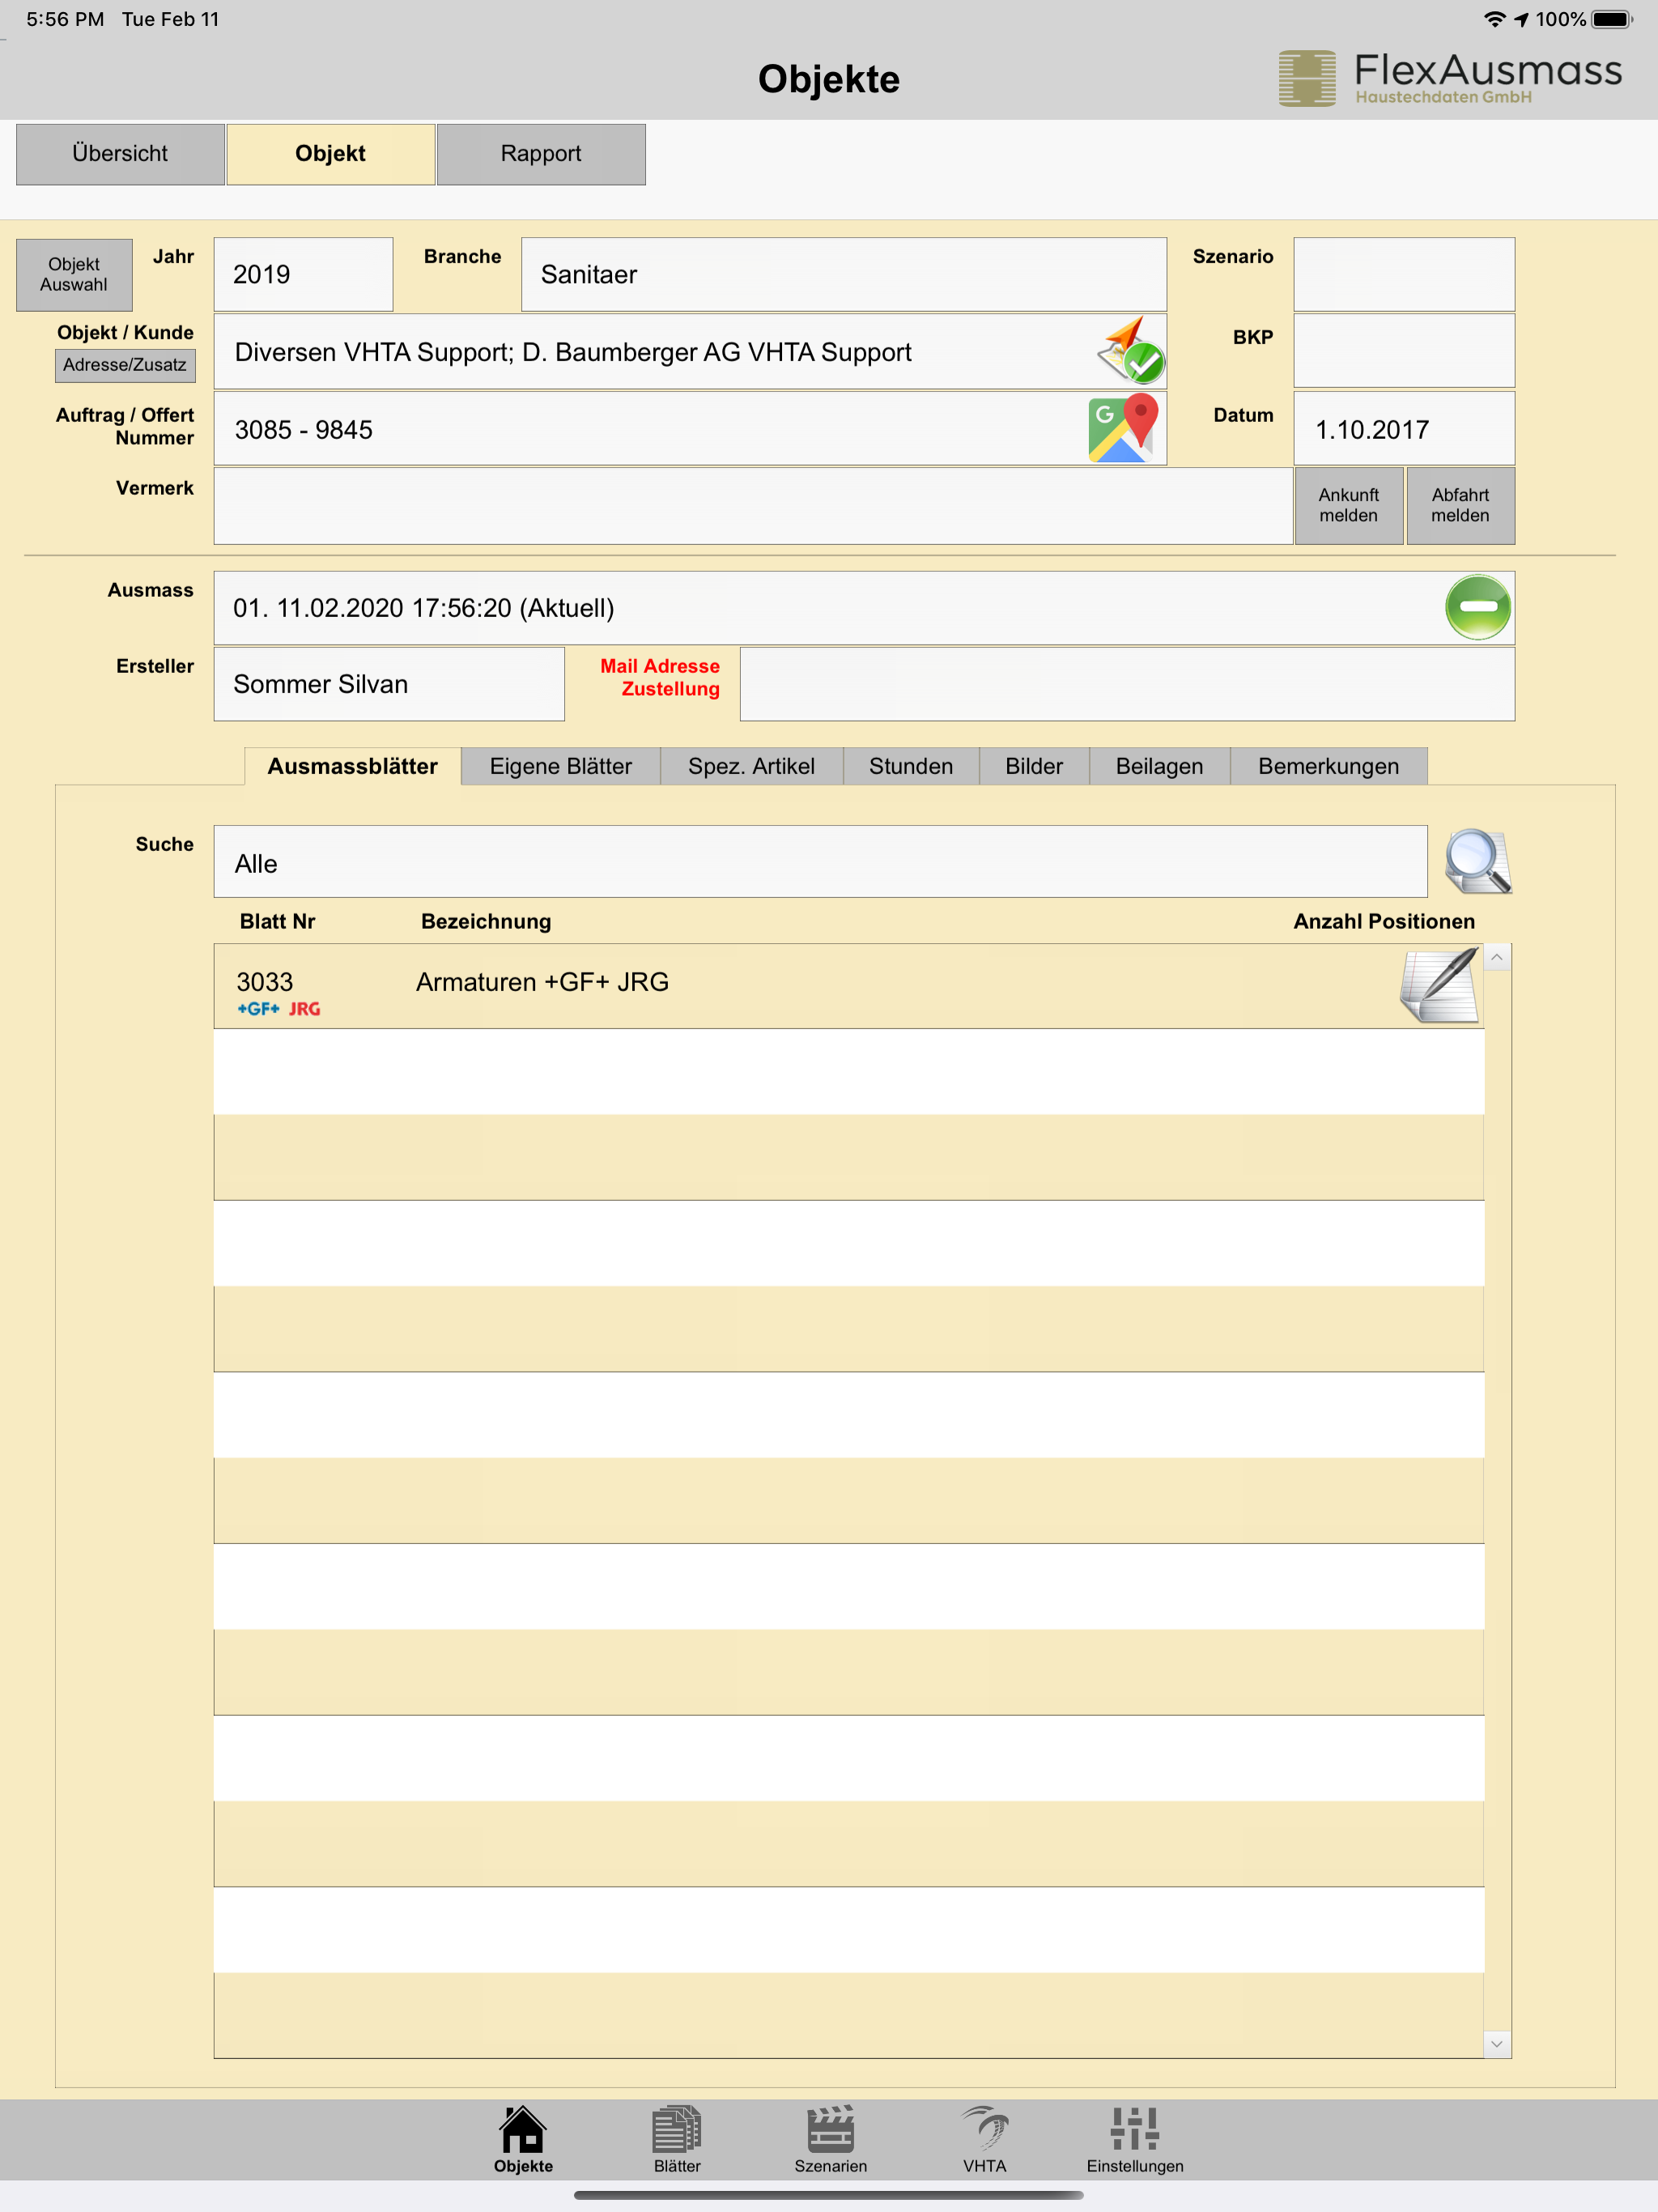Open the Jahr field showing 2019
1658x2212 pixels.
point(303,274)
